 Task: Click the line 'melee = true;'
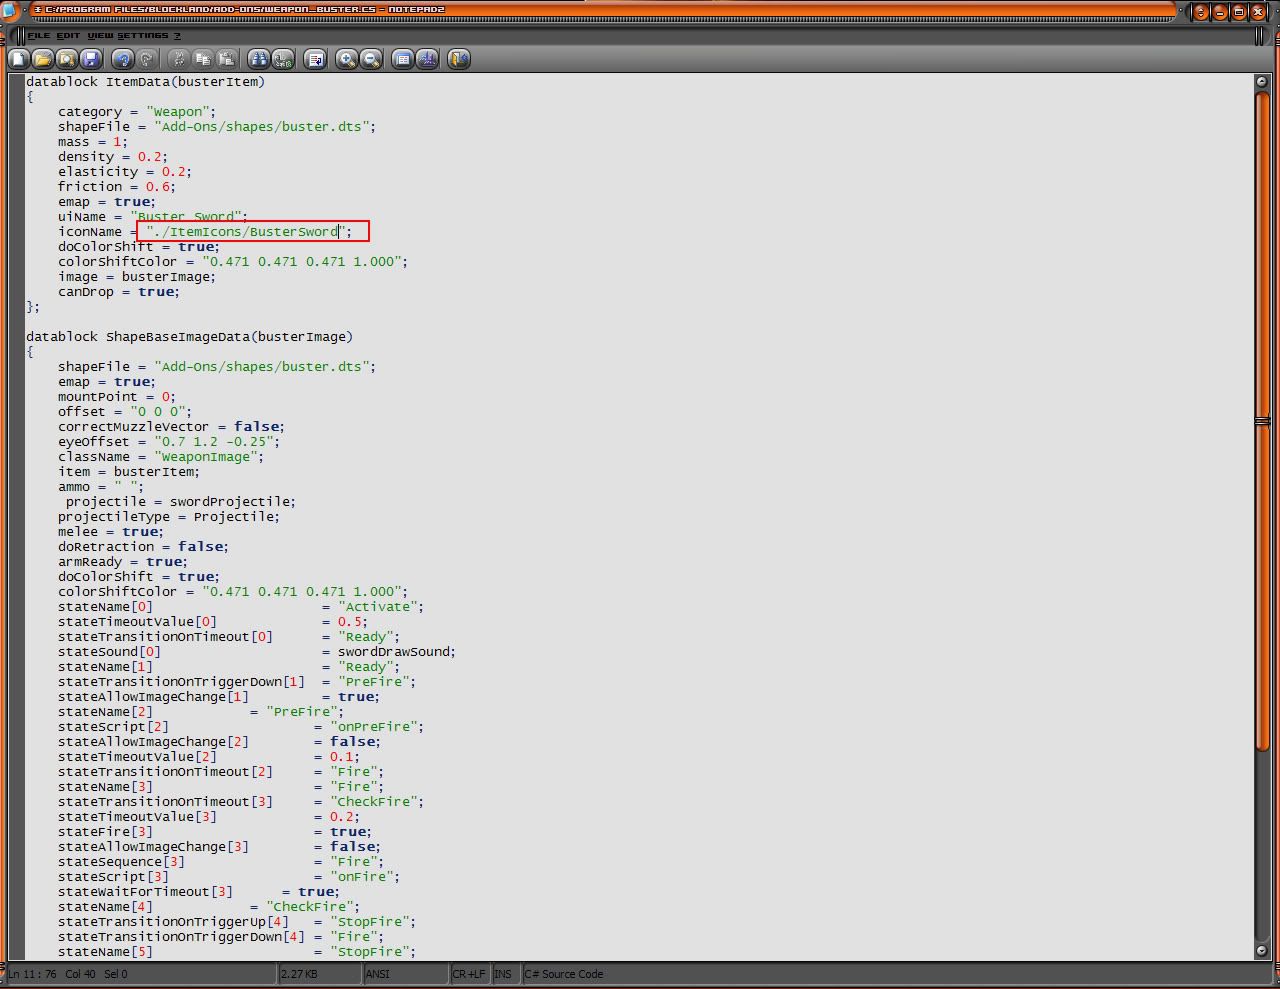[111, 532]
